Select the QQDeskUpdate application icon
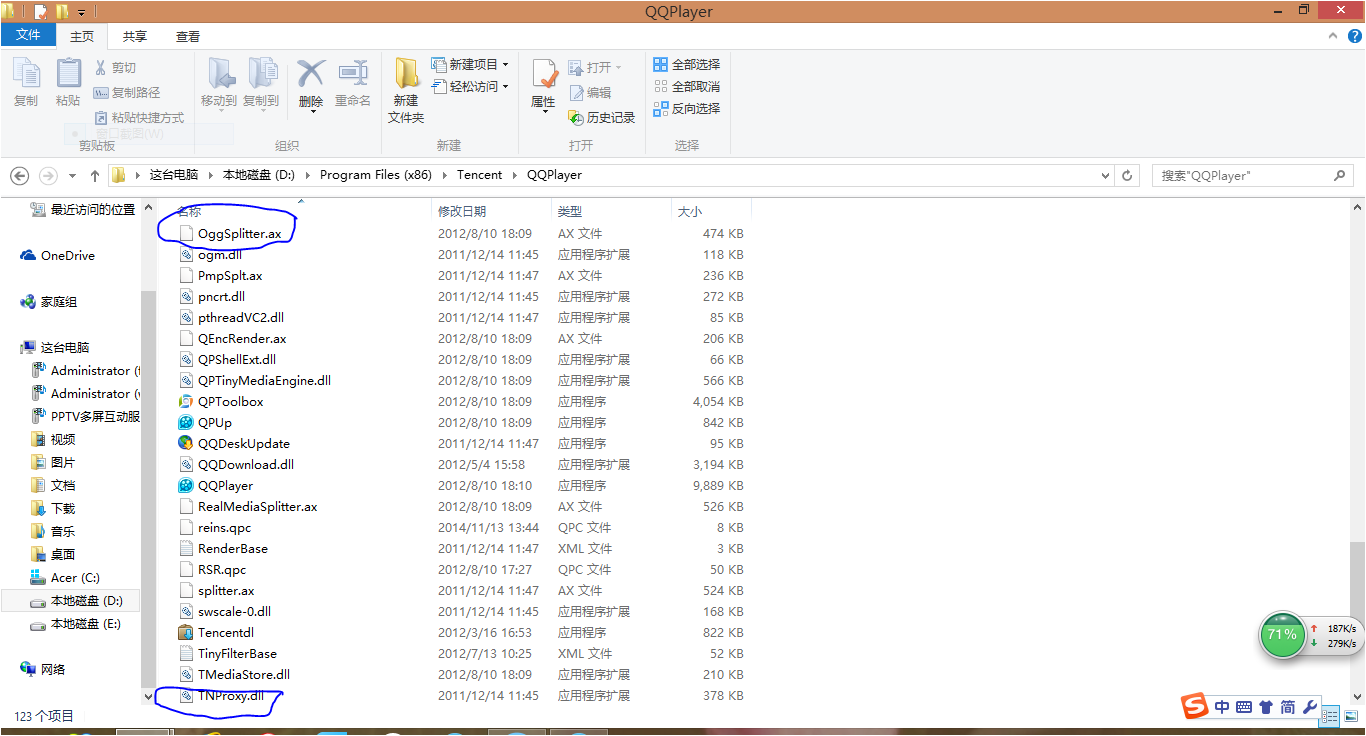This screenshot has width=1366, height=736. [x=185, y=443]
